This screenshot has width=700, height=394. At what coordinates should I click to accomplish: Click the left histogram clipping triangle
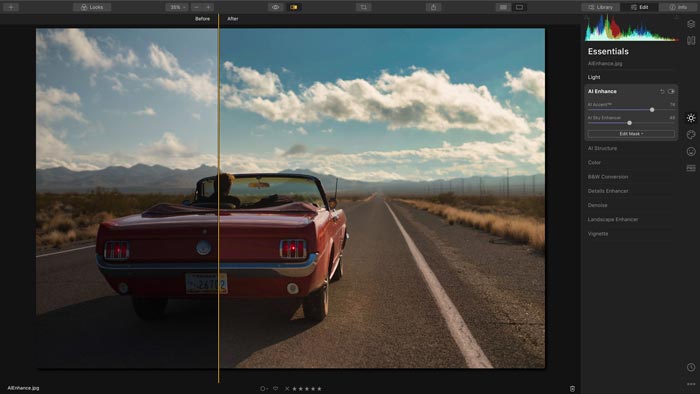[587, 17]
